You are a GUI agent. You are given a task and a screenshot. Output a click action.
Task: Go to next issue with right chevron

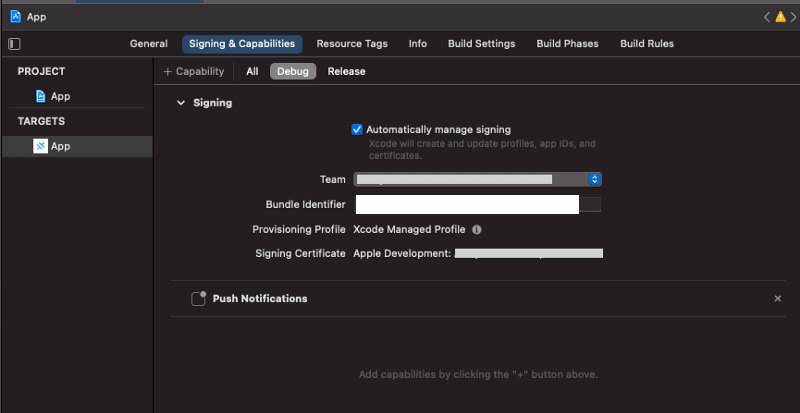pos(793,17)
